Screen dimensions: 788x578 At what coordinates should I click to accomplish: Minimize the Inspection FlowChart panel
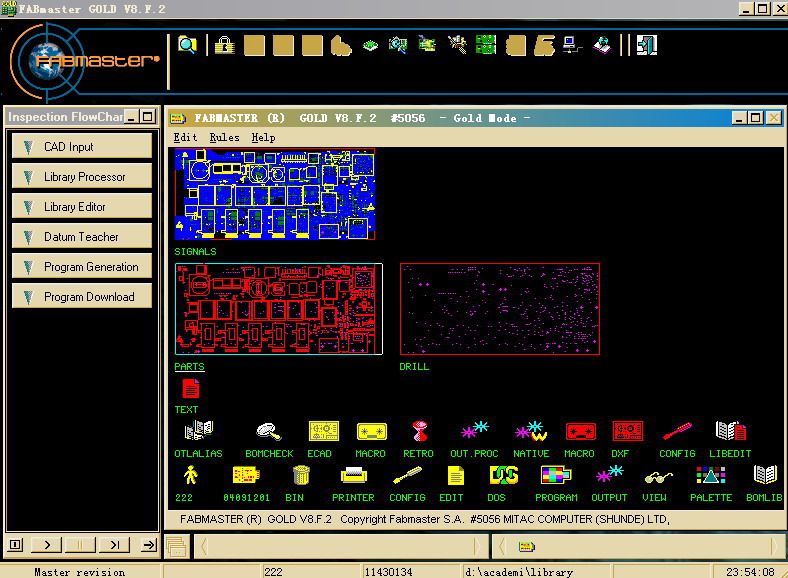coord(132,117)
